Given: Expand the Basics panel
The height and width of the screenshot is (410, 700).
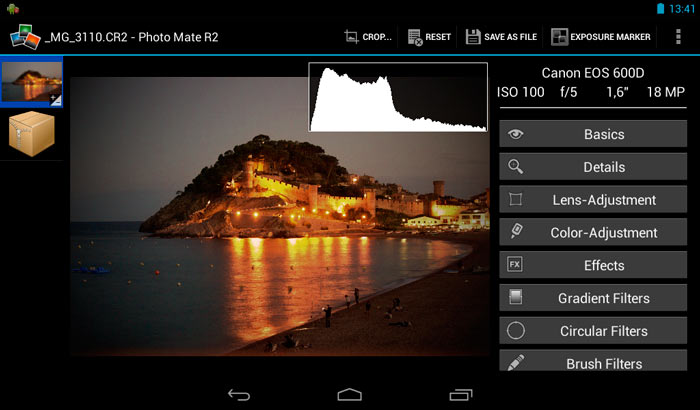Looking at the screenshot, I should [593, 134].
